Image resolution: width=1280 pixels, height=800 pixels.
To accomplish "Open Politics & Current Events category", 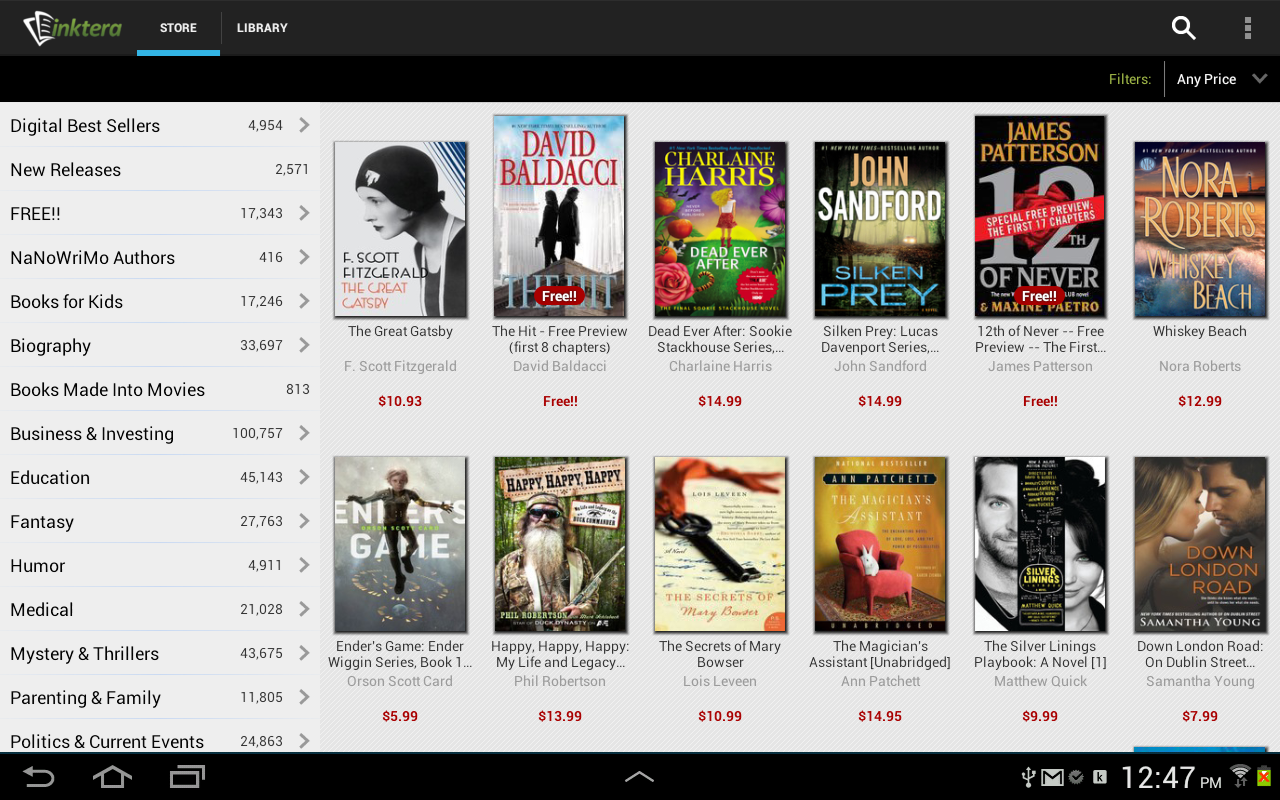I will coord(160,741).
